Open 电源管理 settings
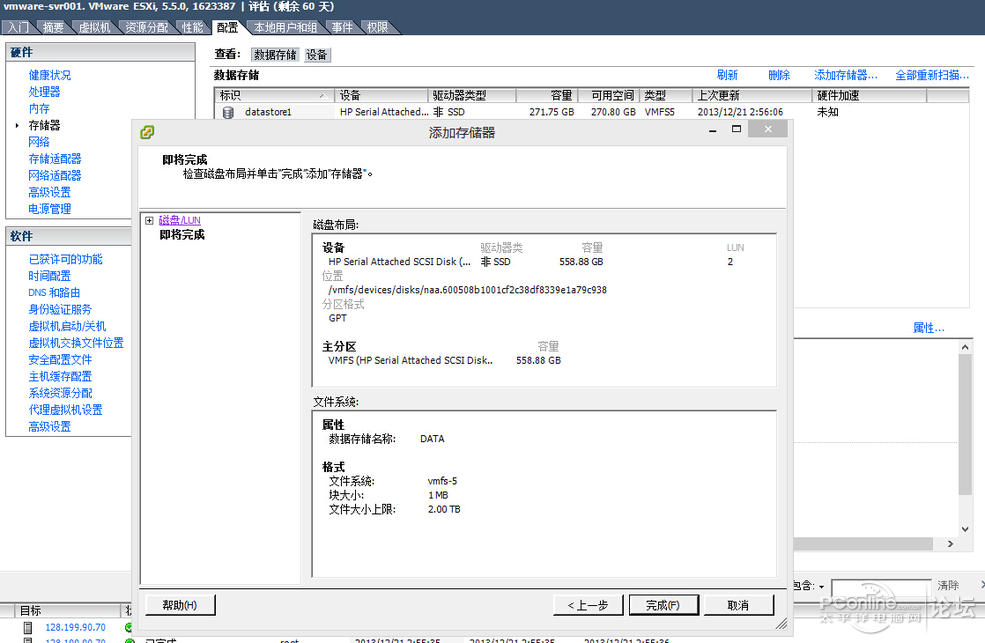The image size is (985, 643). point(50,209)
